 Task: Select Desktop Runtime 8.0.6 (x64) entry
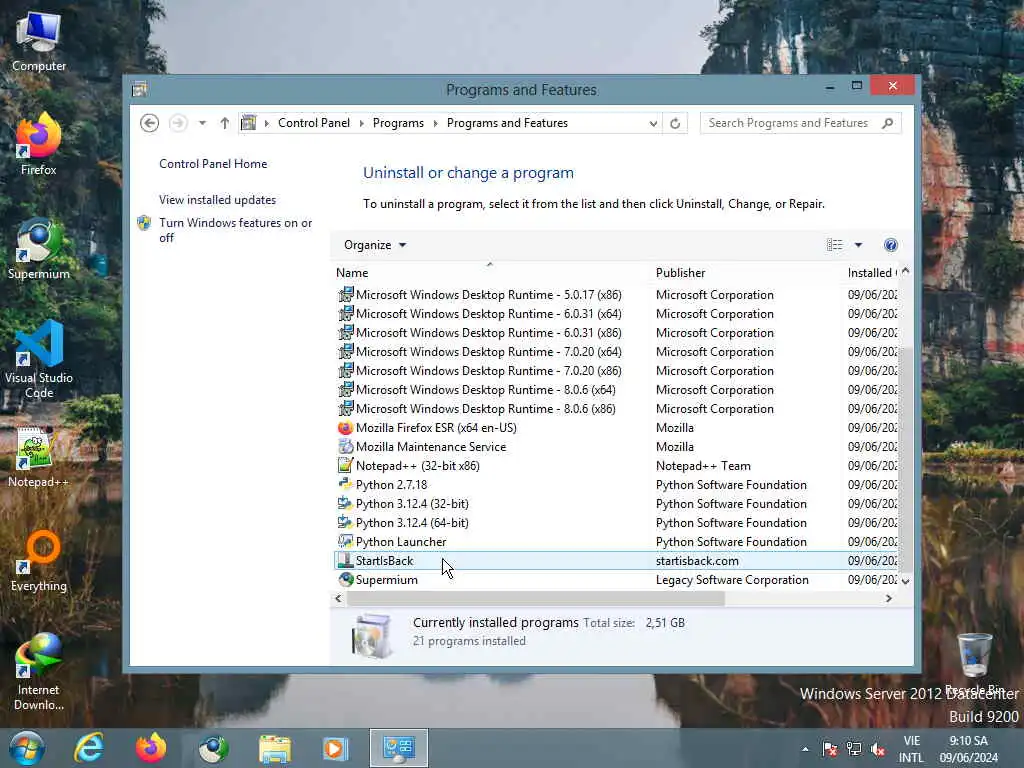616,390
